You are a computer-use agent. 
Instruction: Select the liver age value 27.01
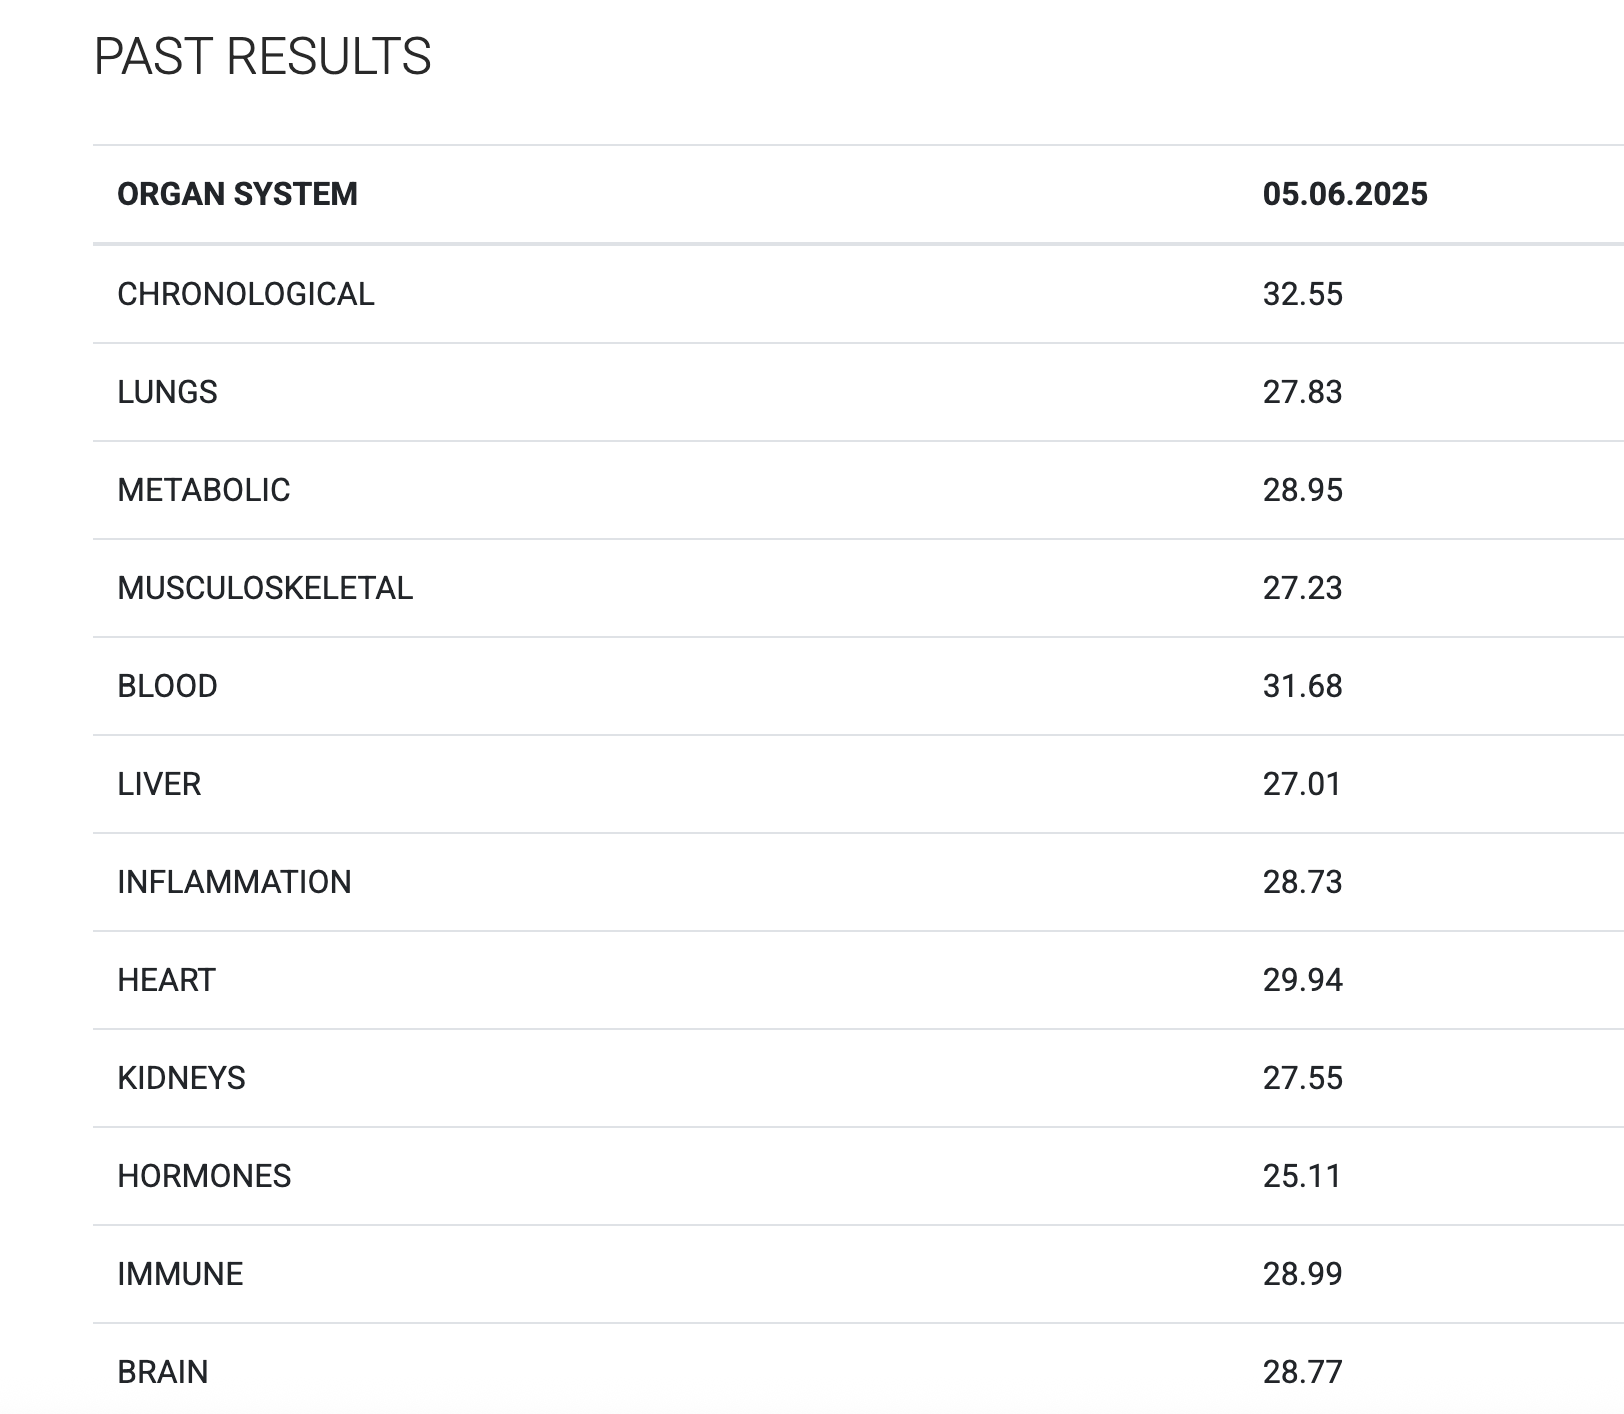tap(1301, 784)
